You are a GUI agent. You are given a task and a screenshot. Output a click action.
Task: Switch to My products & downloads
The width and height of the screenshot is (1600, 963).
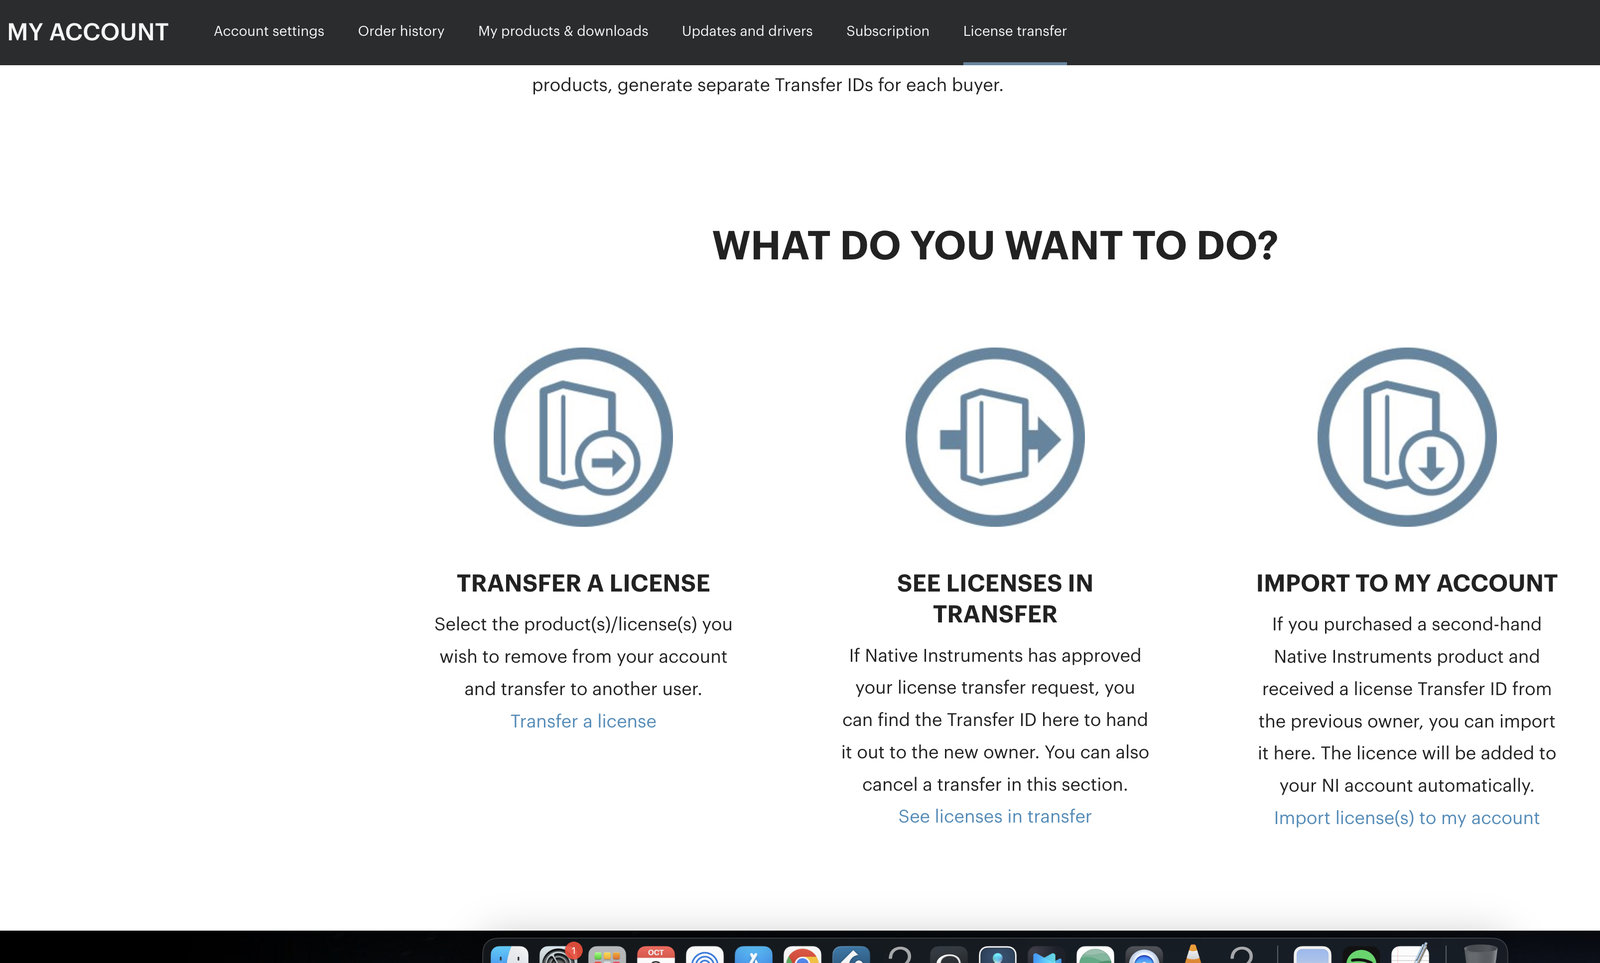[563, 31]
